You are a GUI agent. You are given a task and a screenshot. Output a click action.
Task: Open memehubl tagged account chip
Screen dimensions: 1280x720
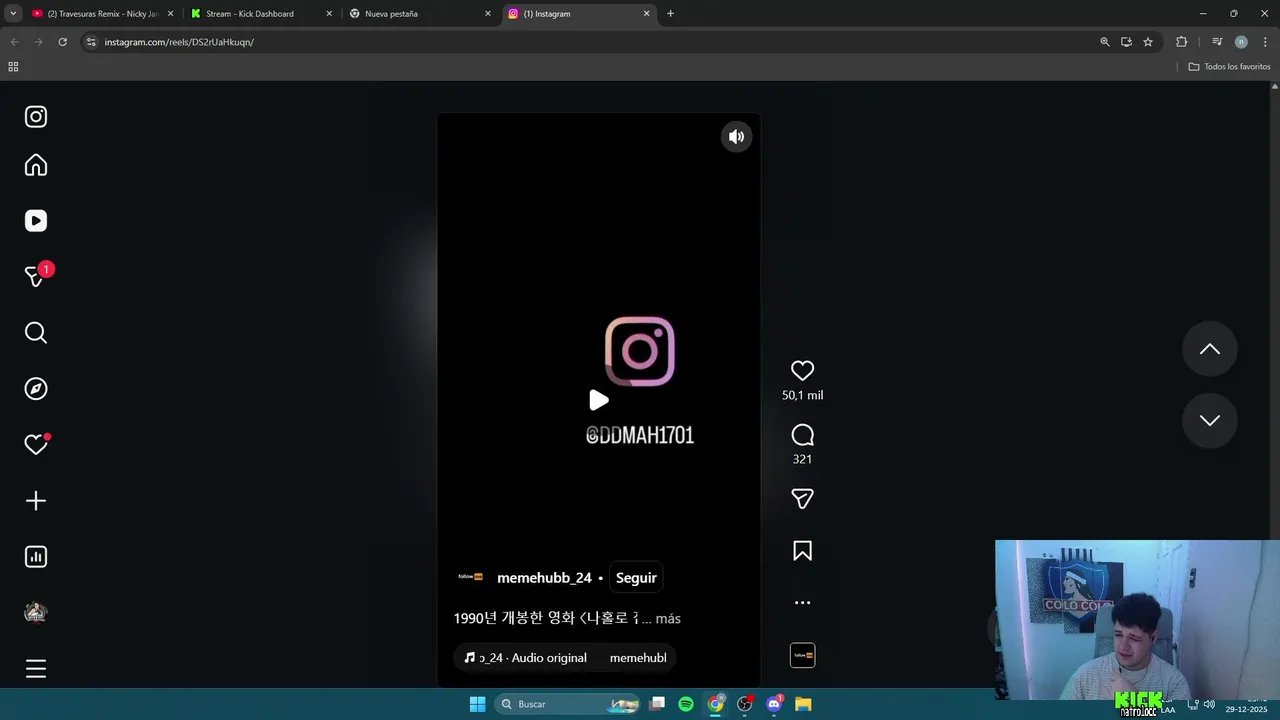tap(638, 658)
